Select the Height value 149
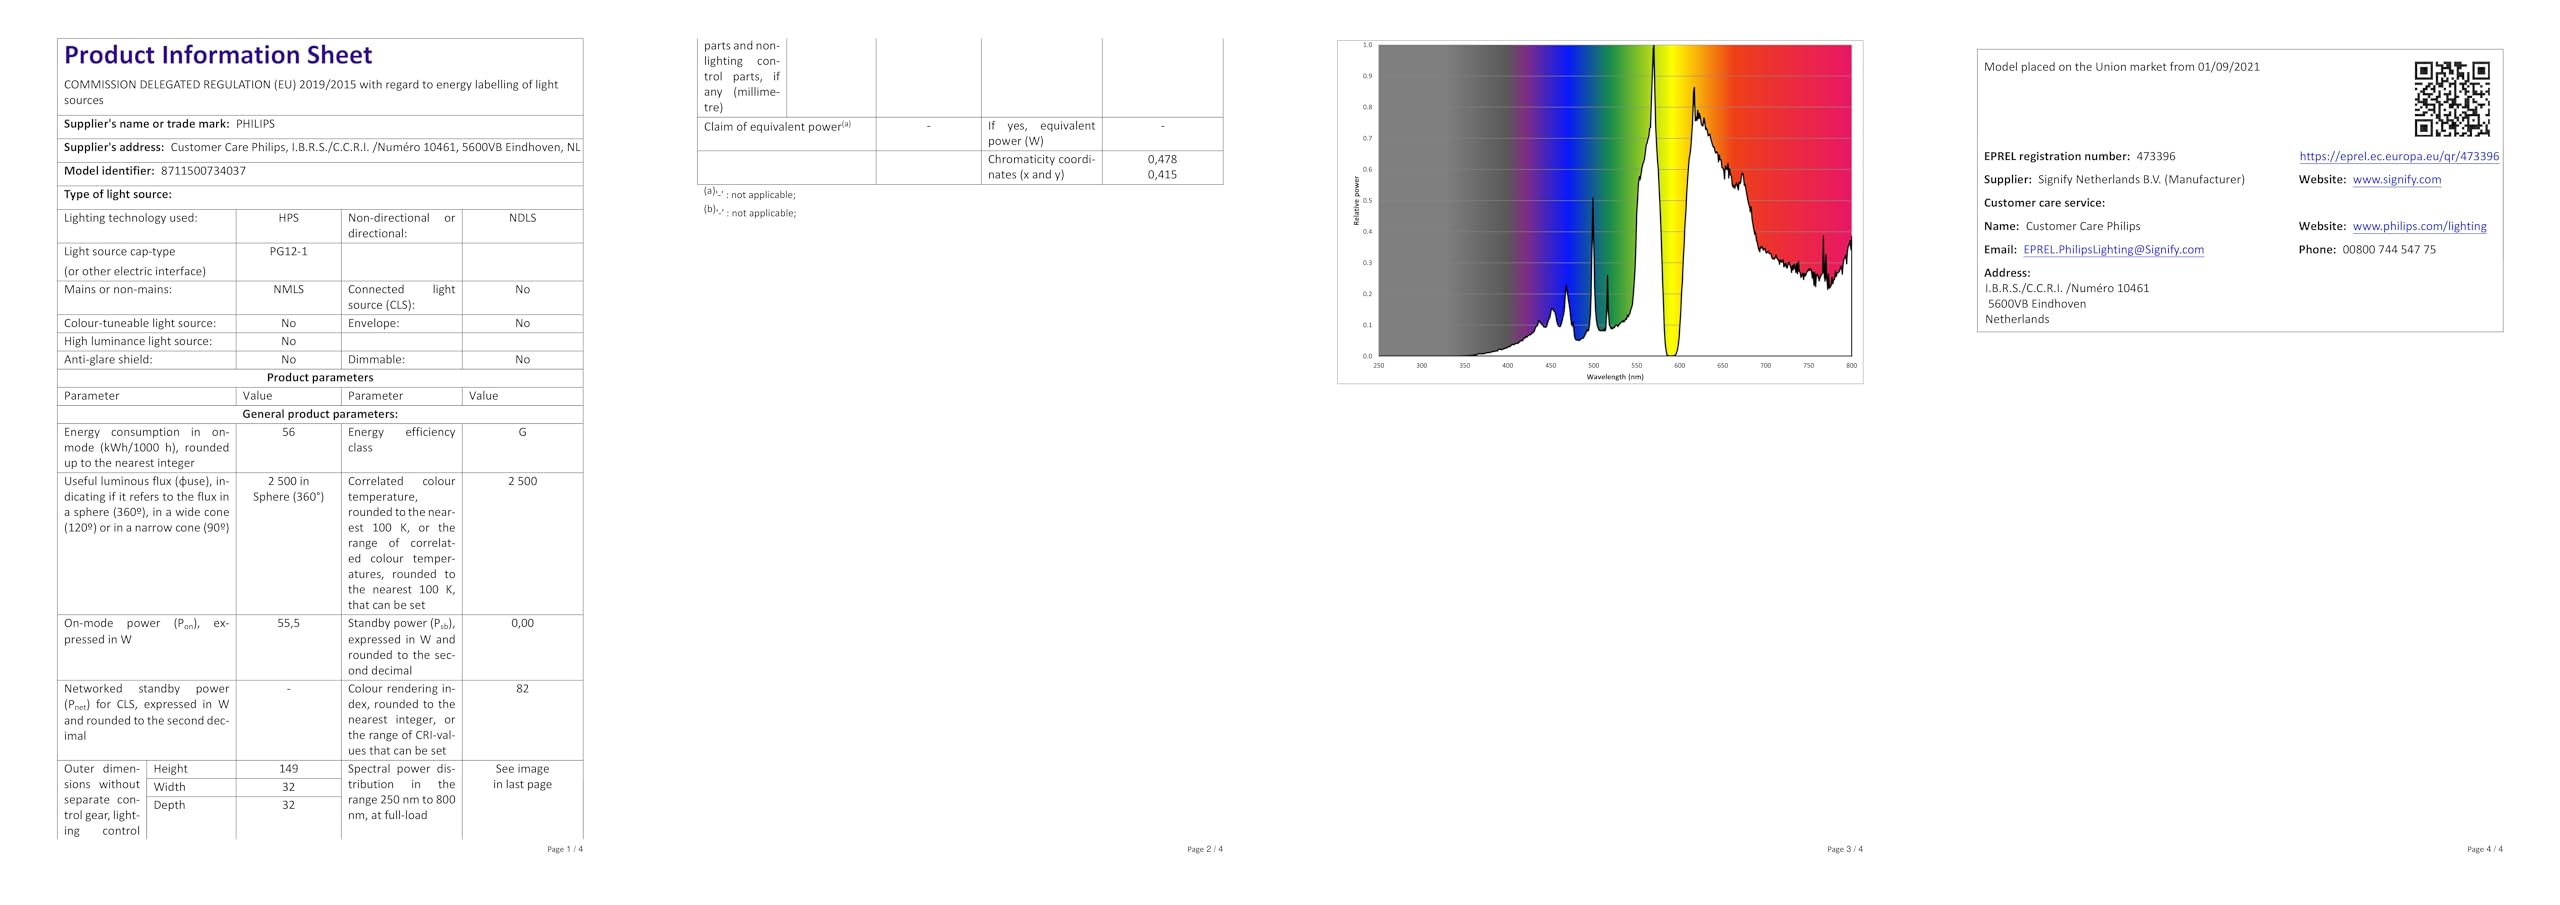The width and height of the screenshot is (2560, 905). 288,769
